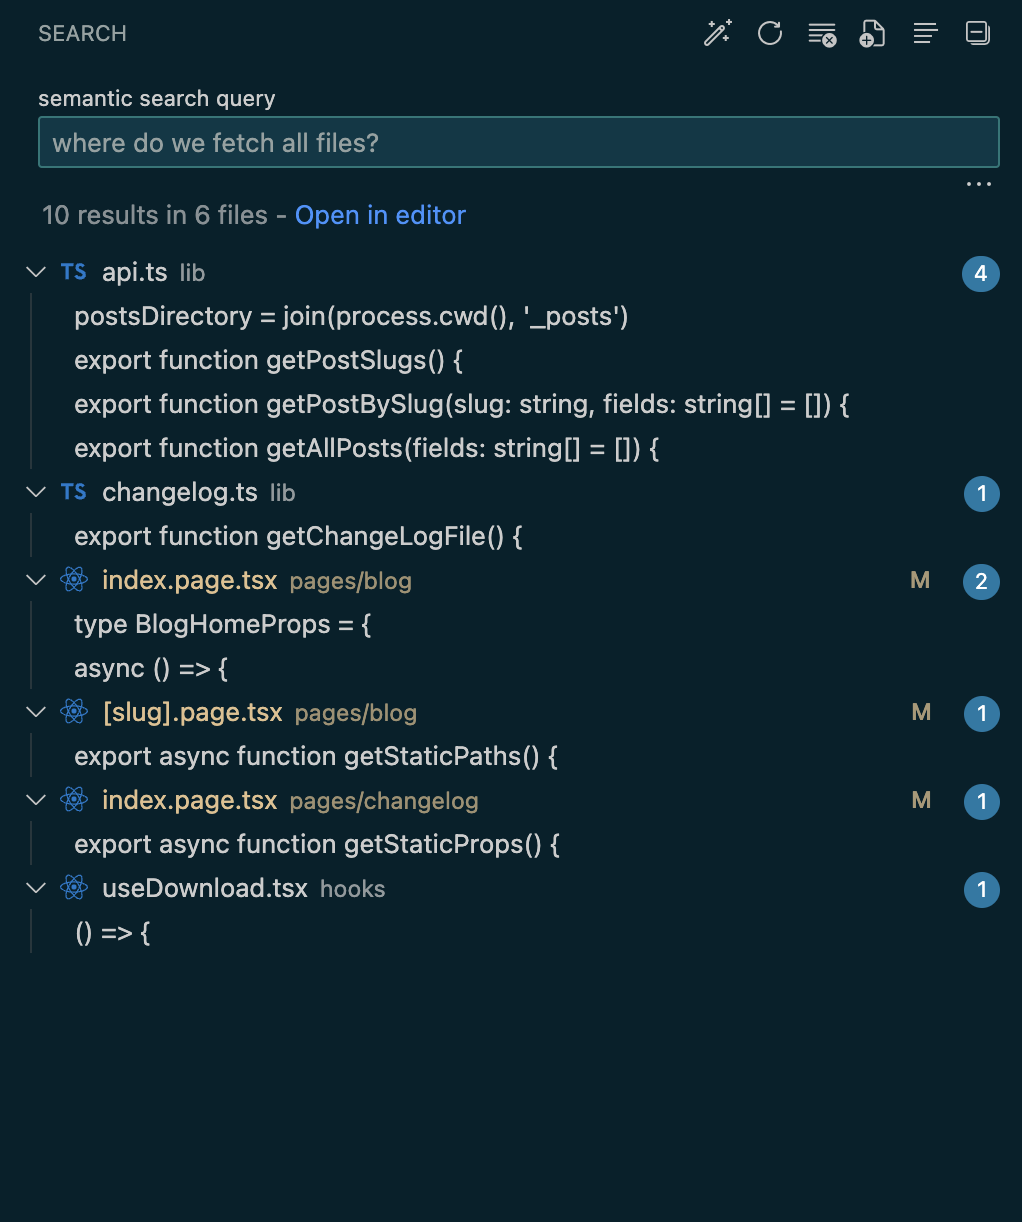1022x1222 pixels.
Task: Clear the search results
Action: (822, 34)
